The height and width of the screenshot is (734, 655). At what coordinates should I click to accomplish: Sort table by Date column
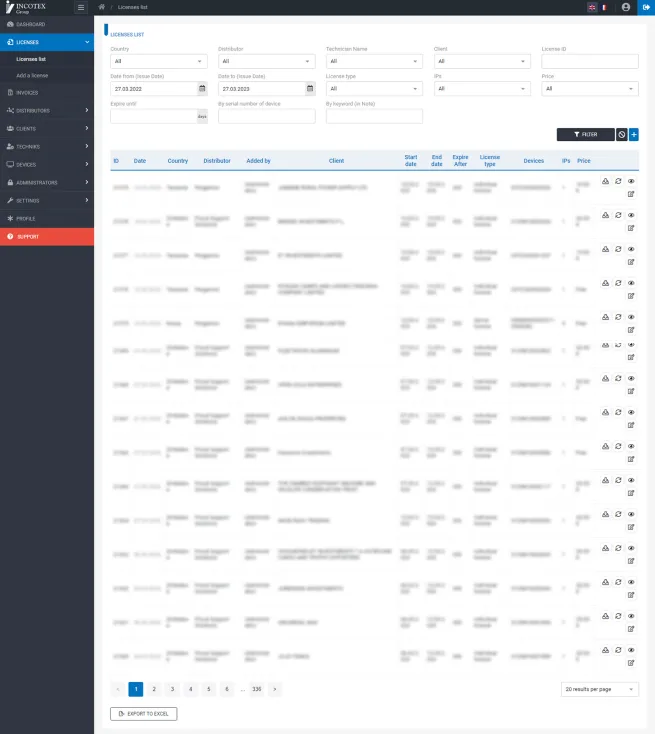click(x=140, y=161)
